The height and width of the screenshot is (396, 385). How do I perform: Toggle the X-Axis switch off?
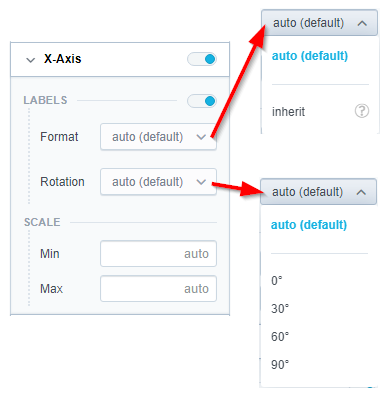[202, 59]
